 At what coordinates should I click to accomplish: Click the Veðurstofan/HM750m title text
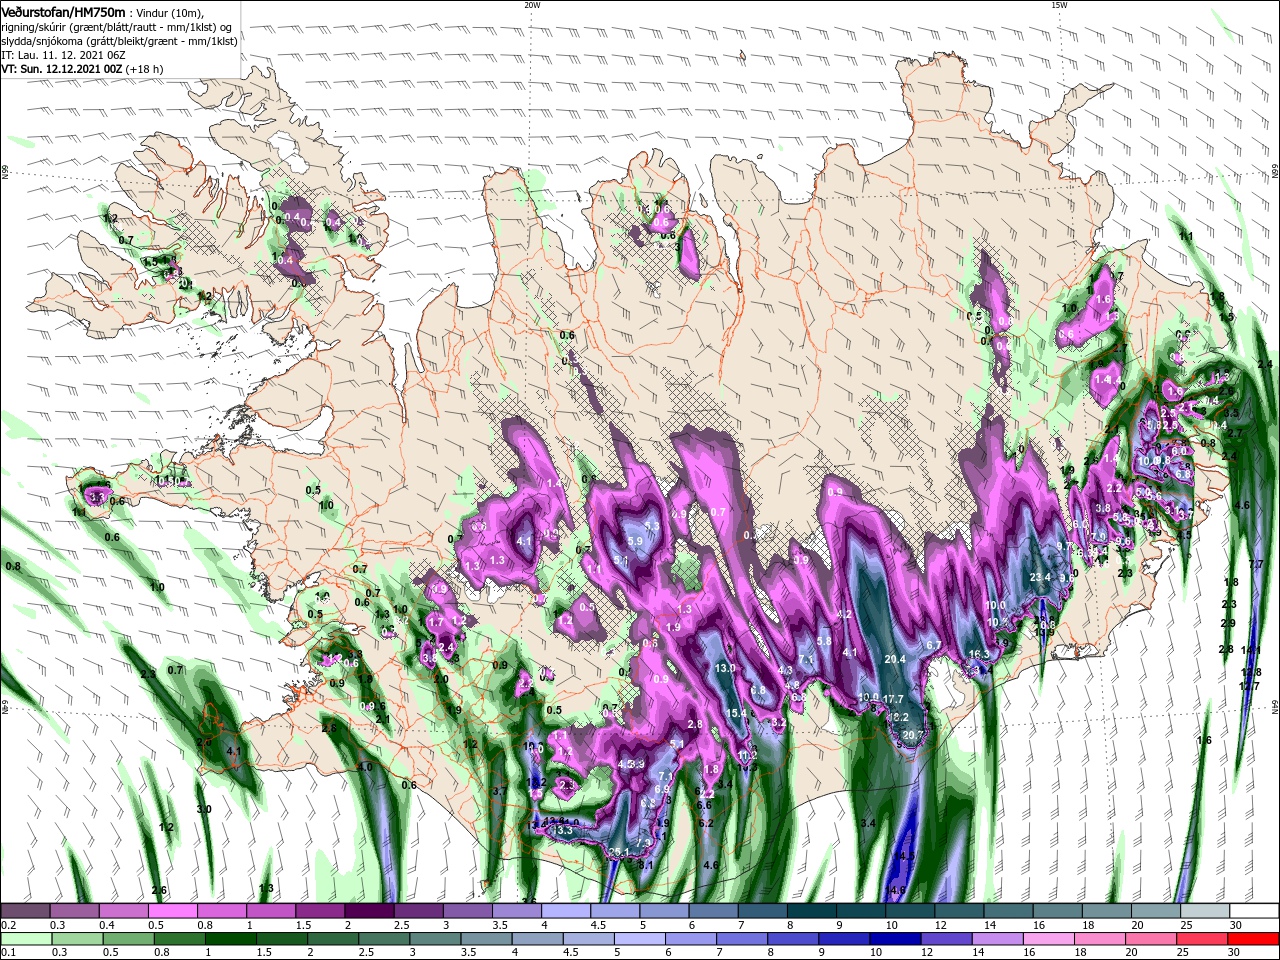pyautogui.click(x=64, y=12)
